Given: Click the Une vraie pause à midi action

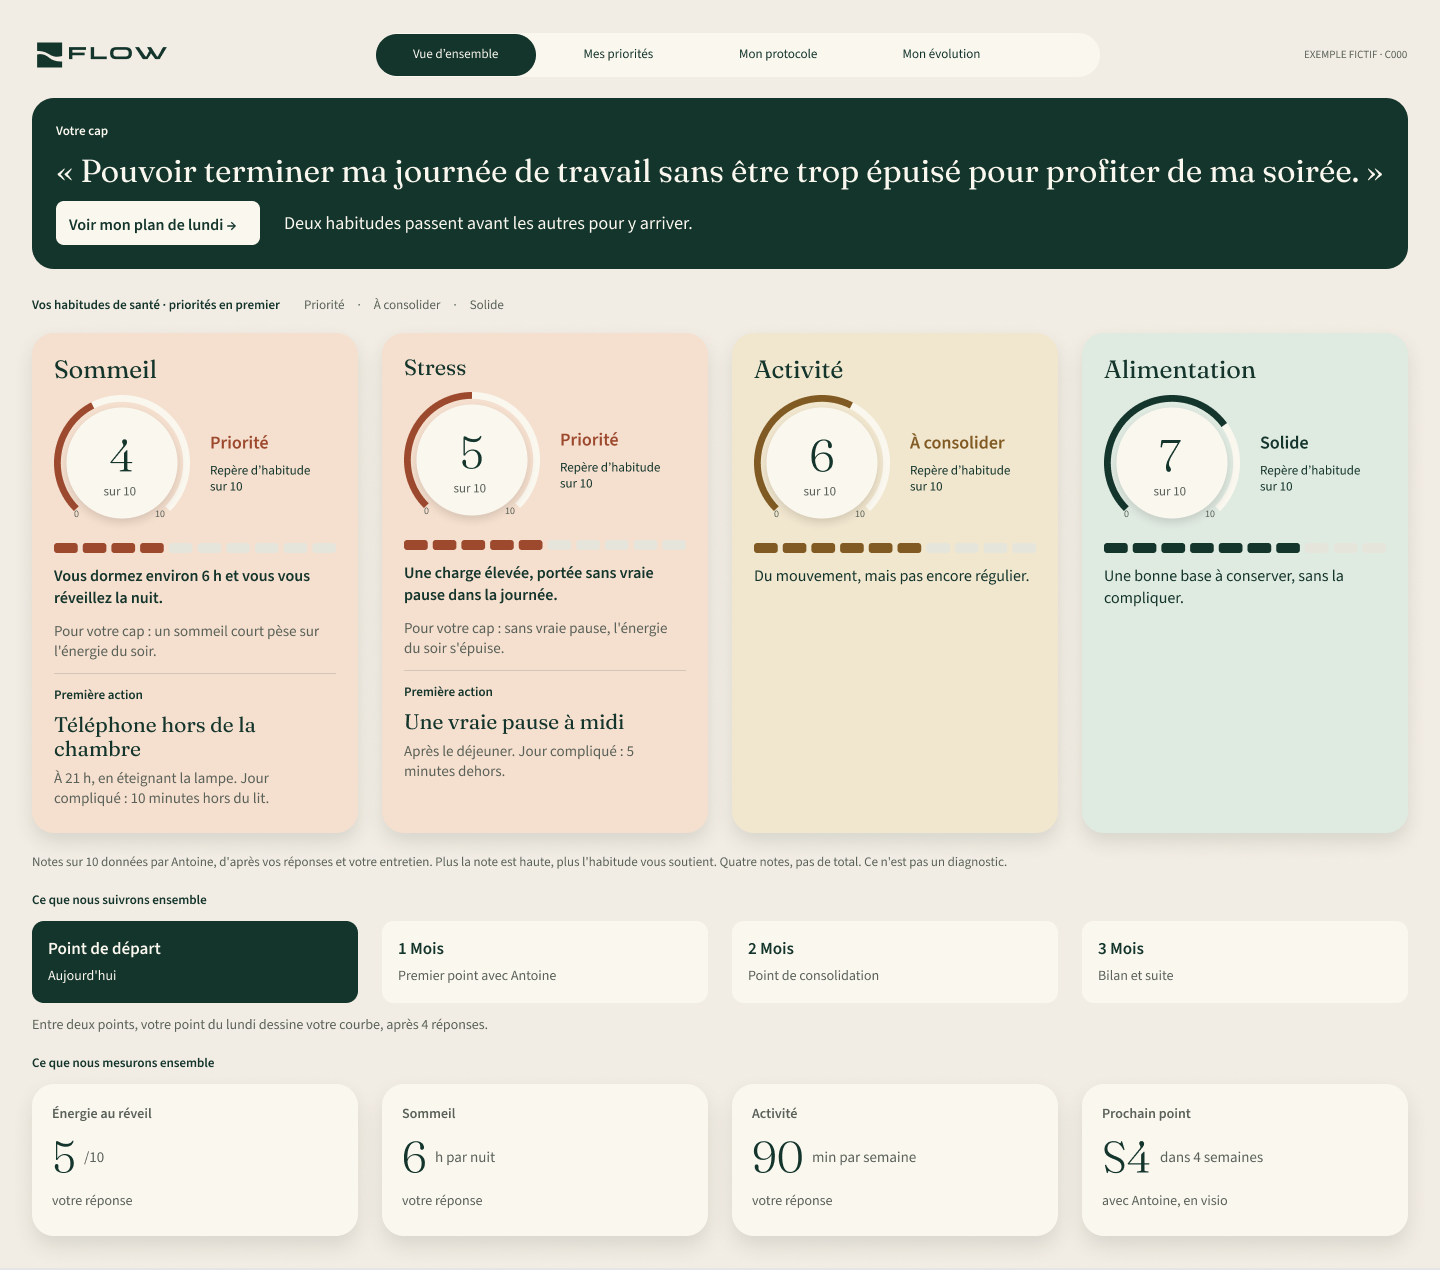Looking at the screenshot, I should point(514,722).
